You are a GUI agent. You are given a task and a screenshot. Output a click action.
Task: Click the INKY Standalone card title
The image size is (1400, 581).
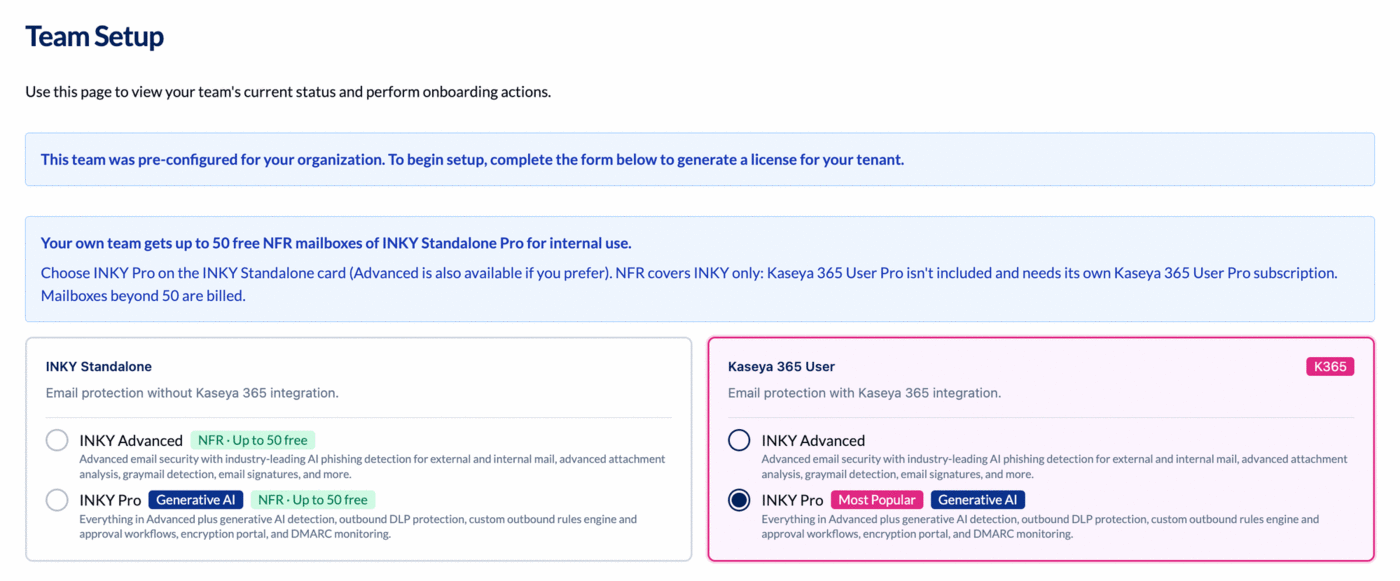point(99,367)
